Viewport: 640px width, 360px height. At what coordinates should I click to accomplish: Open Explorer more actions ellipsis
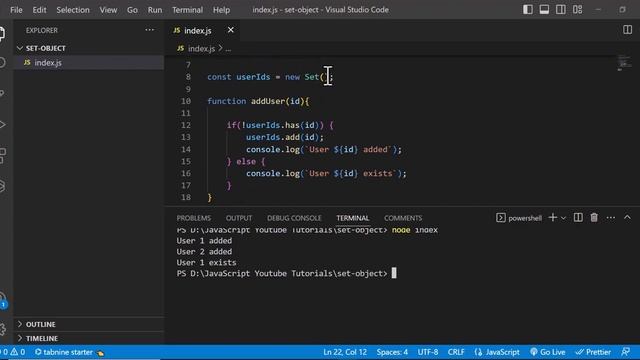tap(149, 30)
